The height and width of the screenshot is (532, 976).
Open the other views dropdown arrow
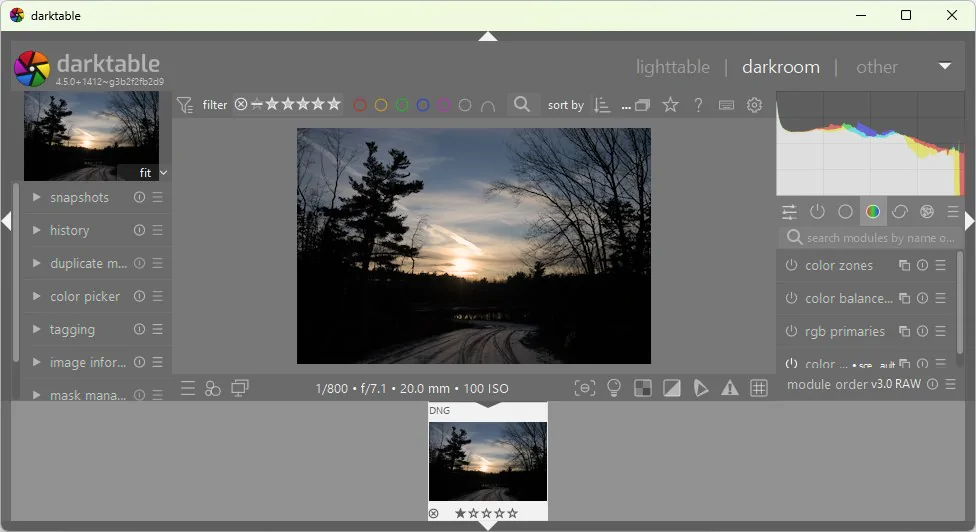pyautogui.click(x=945, y=66)
